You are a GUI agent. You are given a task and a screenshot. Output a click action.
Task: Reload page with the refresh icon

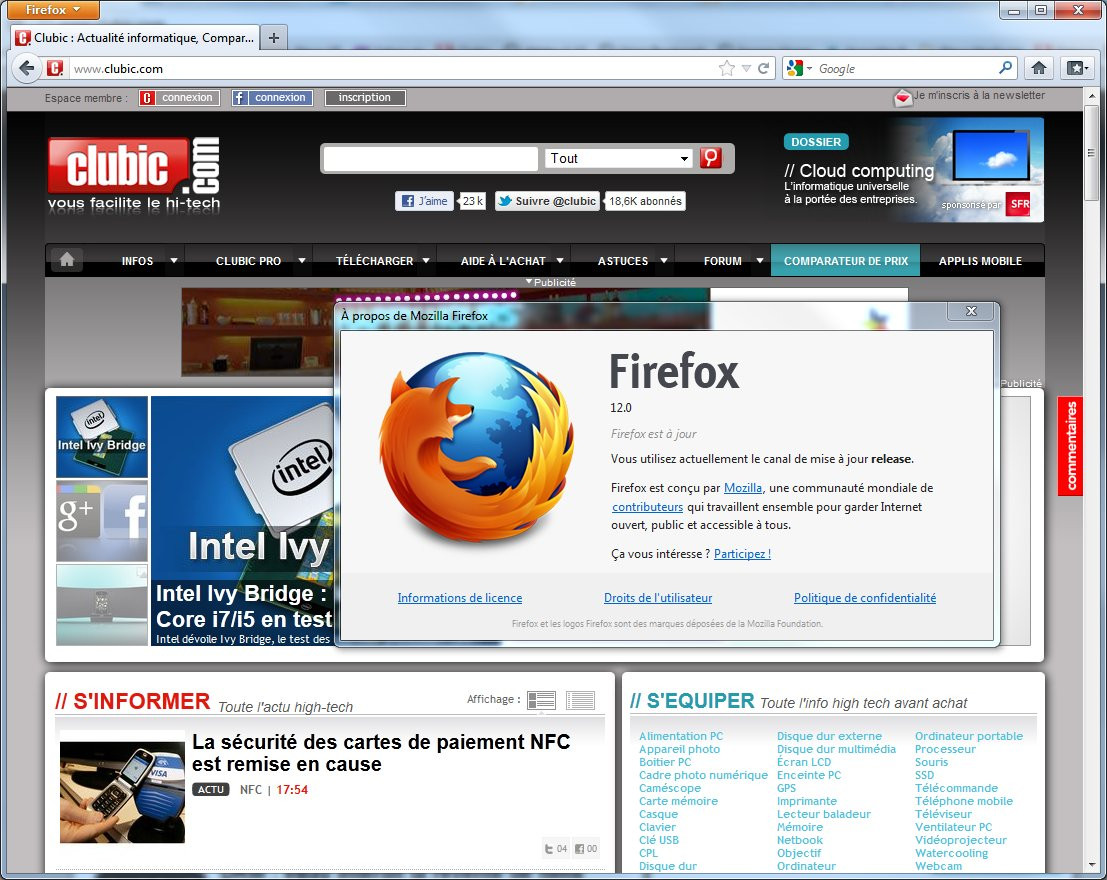pyautogui.click(x=763, y=69)
